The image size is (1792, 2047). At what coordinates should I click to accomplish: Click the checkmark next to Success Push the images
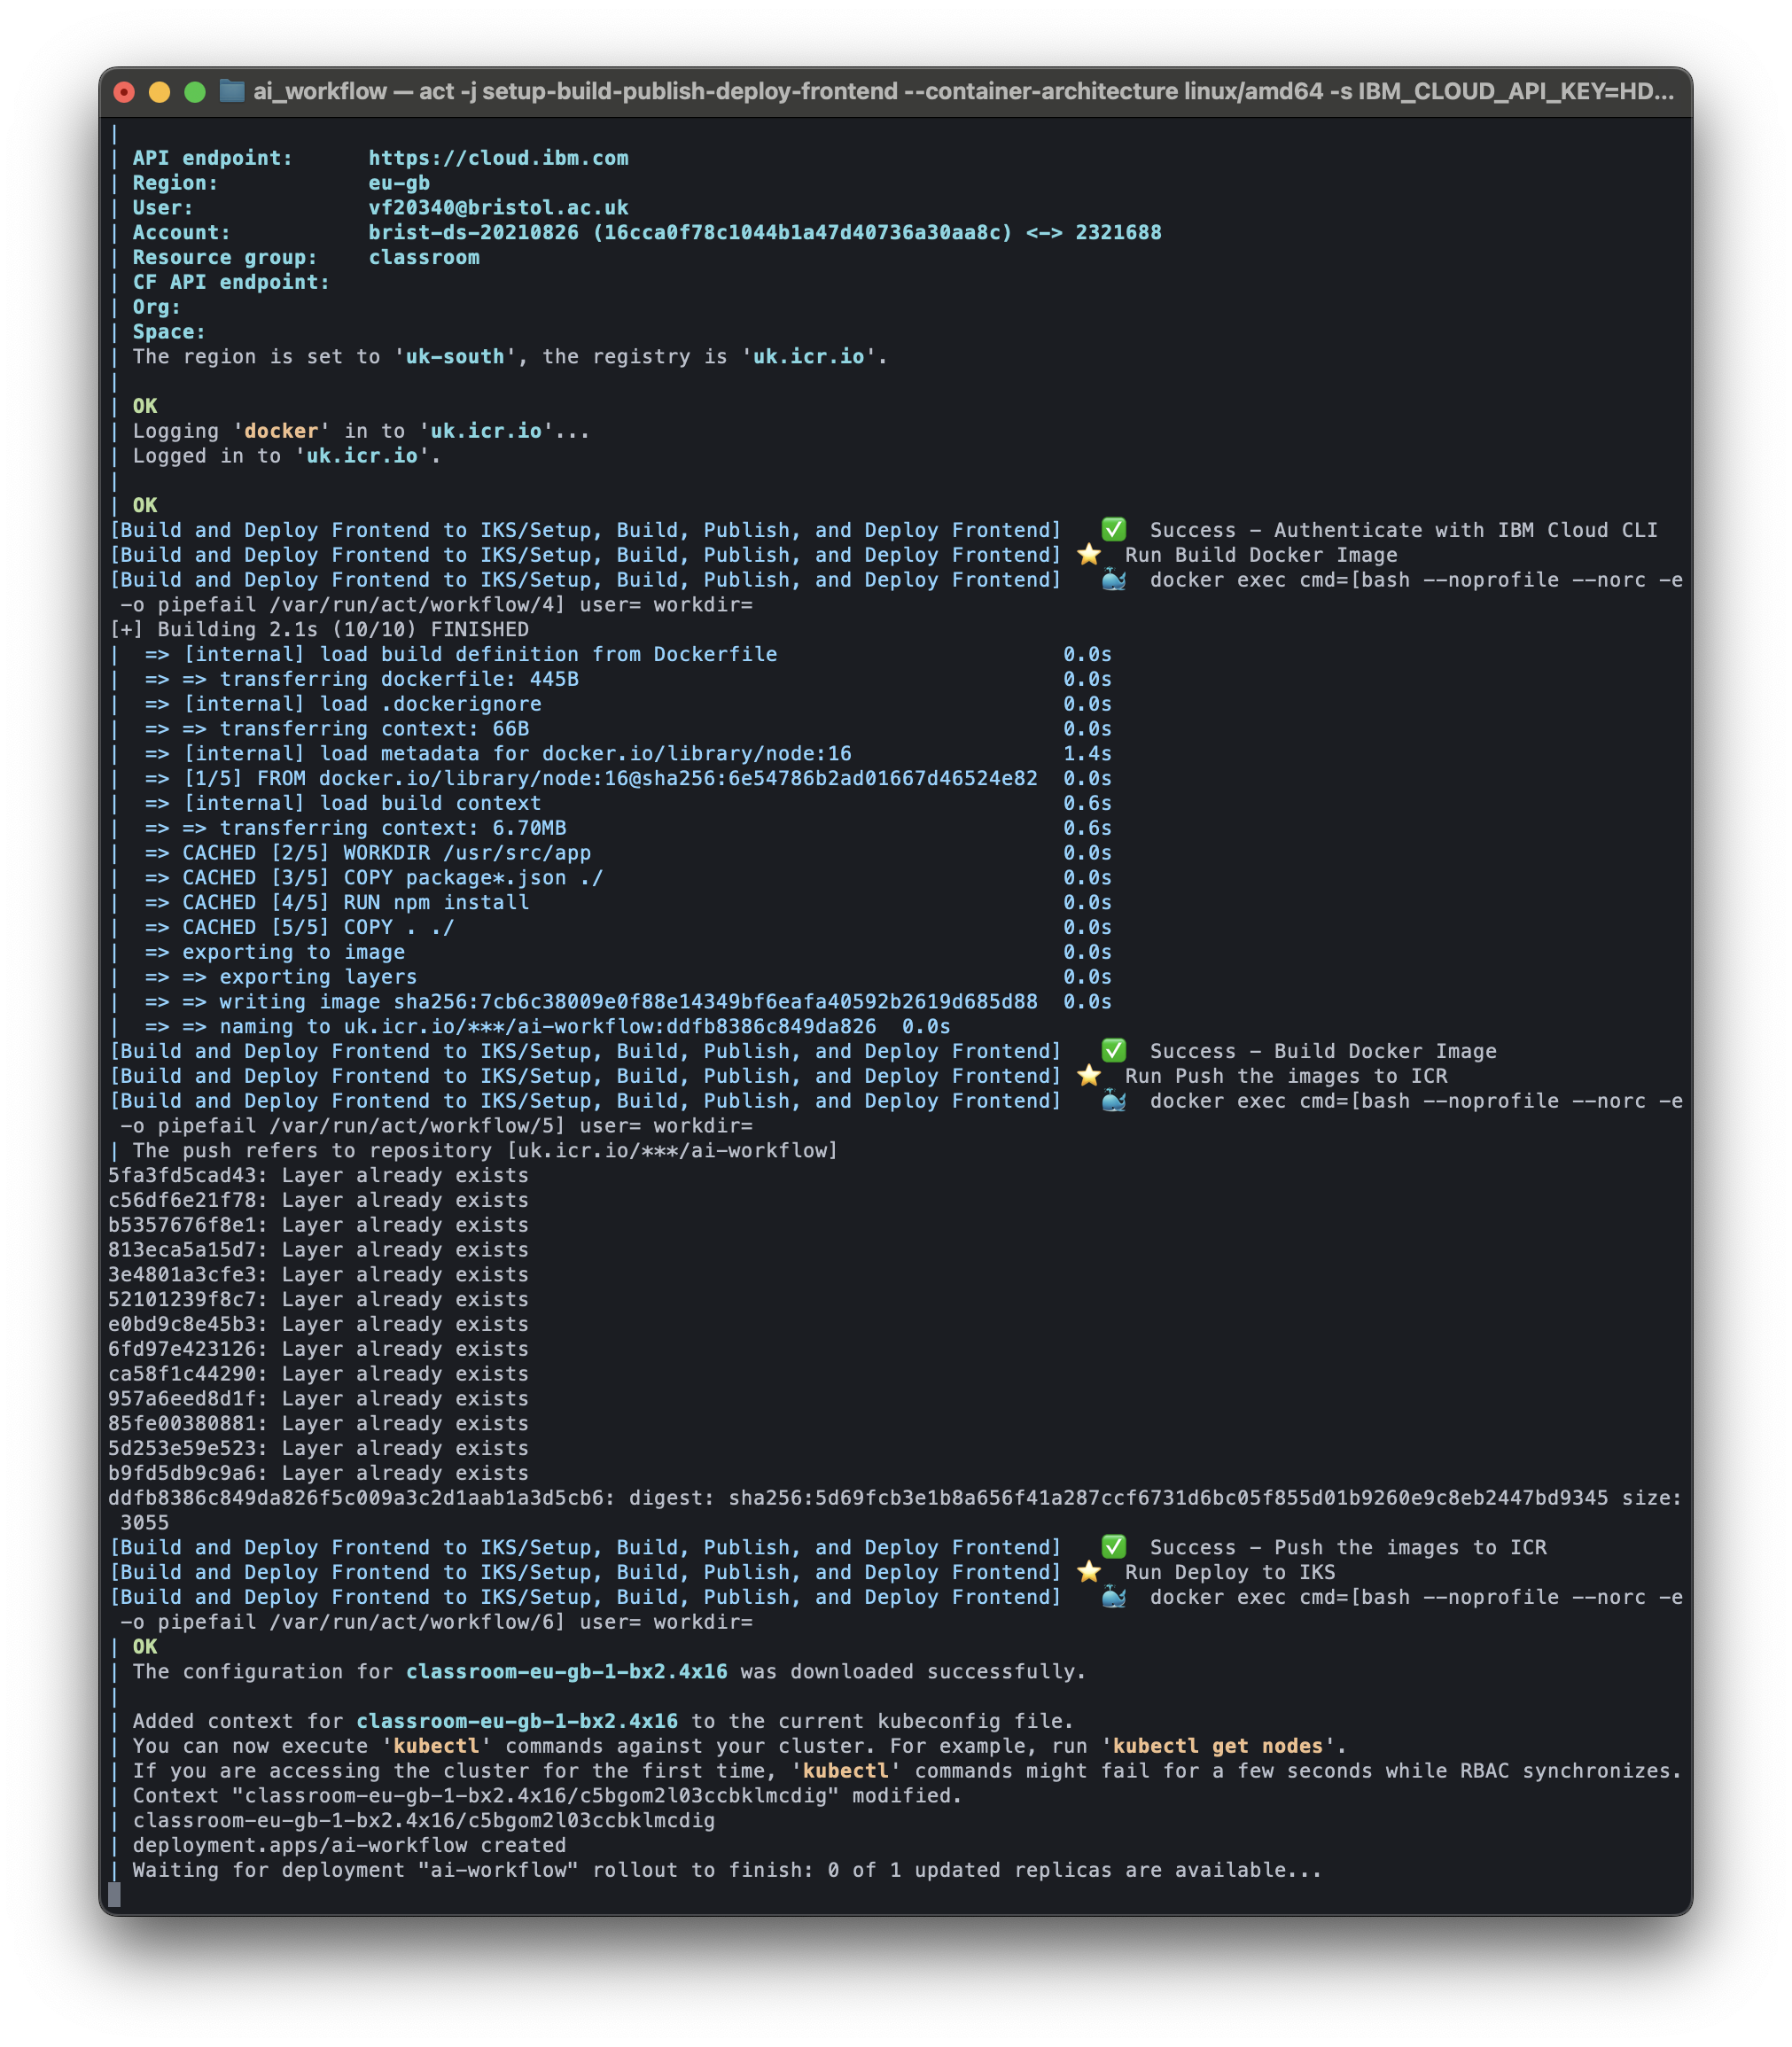point(1113,1547)
